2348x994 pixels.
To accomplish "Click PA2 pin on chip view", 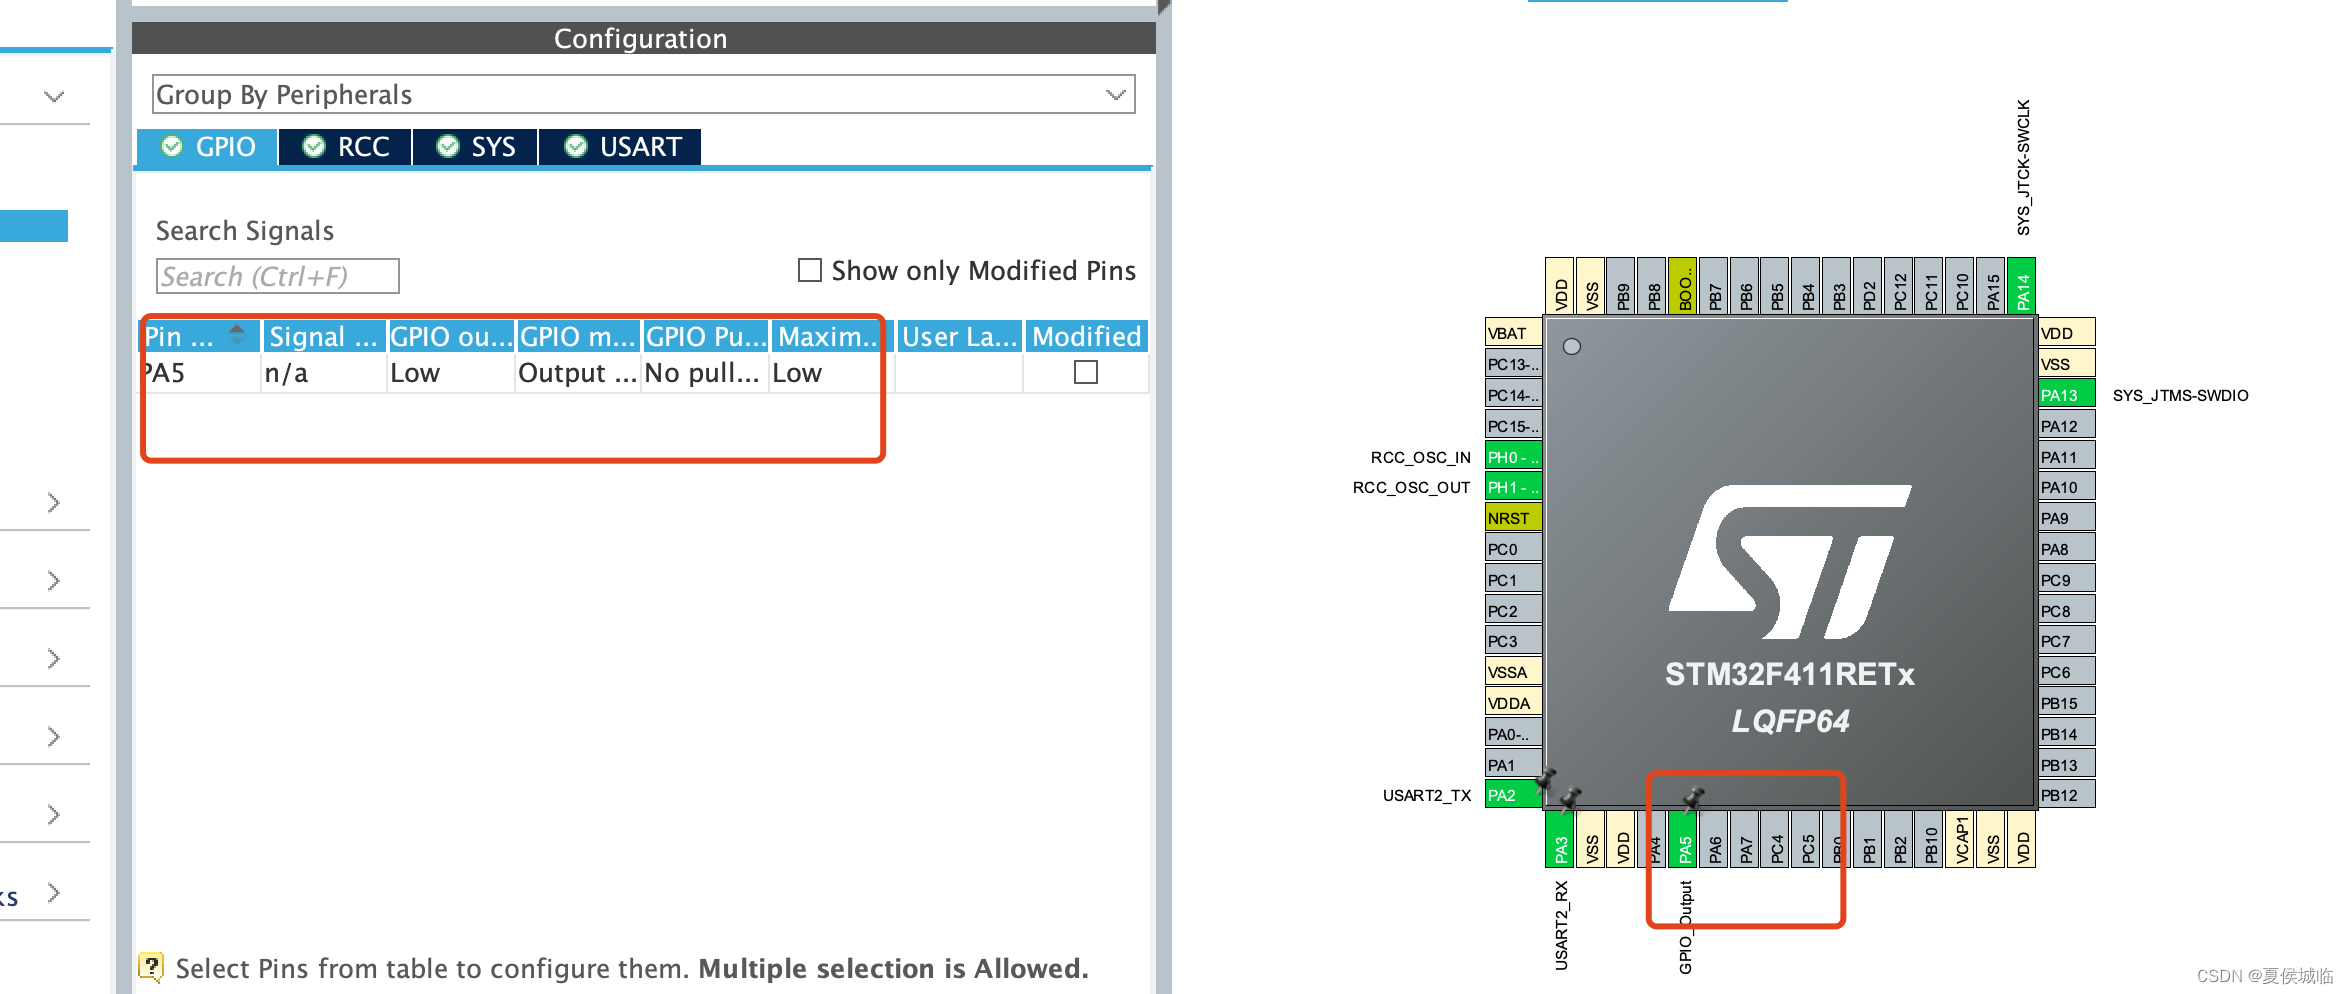I will click(1514, 795).
